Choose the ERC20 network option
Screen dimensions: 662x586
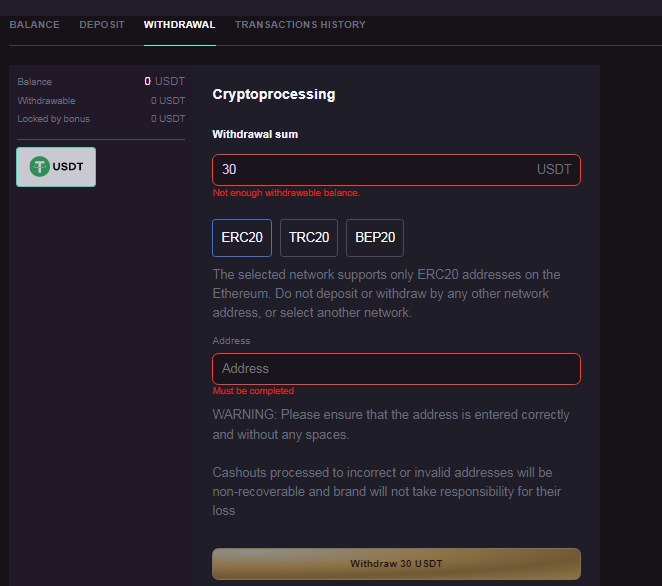point(242,238)
